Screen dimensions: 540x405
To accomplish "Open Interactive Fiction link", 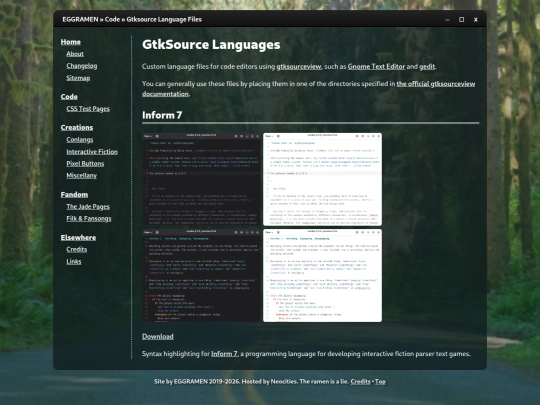I will click(92, 152).
